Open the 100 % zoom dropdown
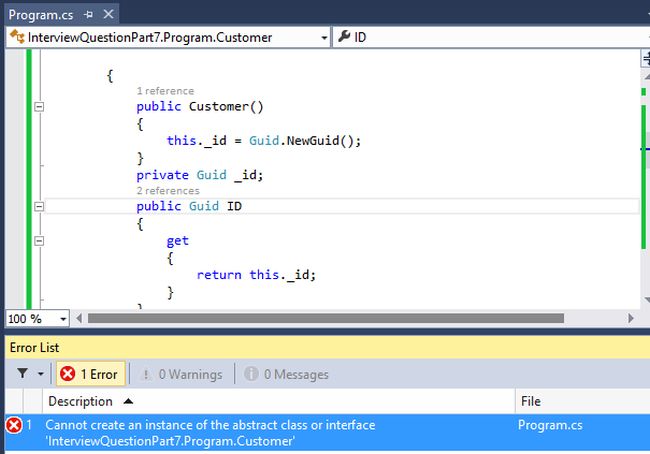The height and width of the screenshot is (454, 650). [63, 319]
